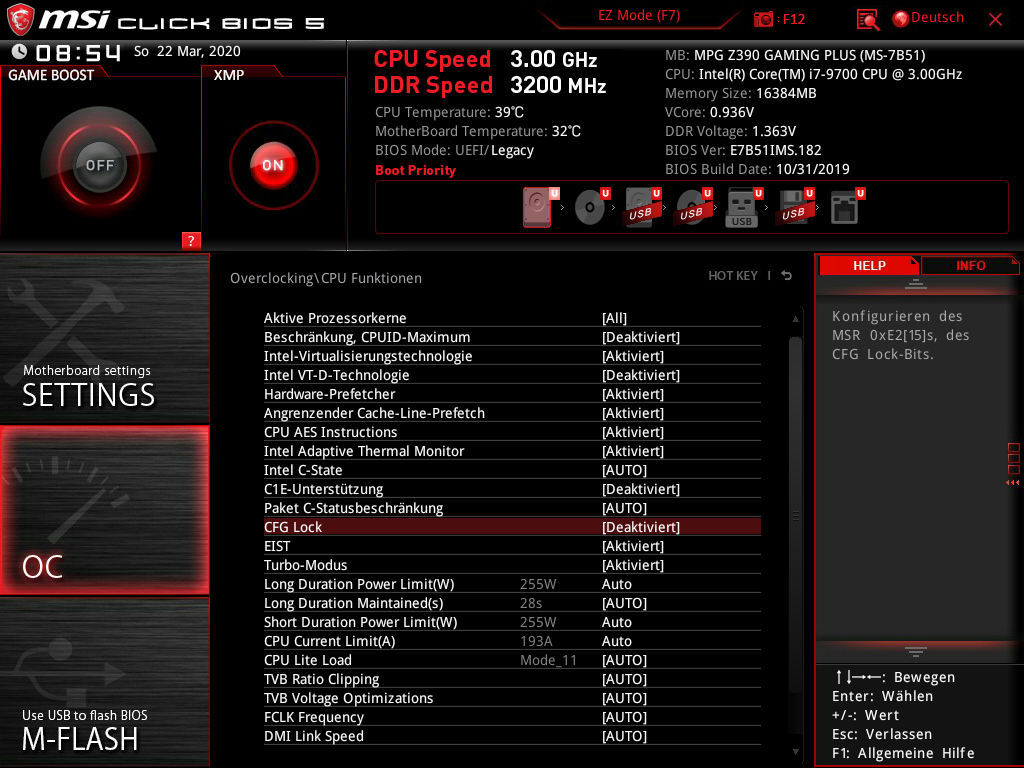Click the red triple-arrow side panel handle

coord(1012,483)
